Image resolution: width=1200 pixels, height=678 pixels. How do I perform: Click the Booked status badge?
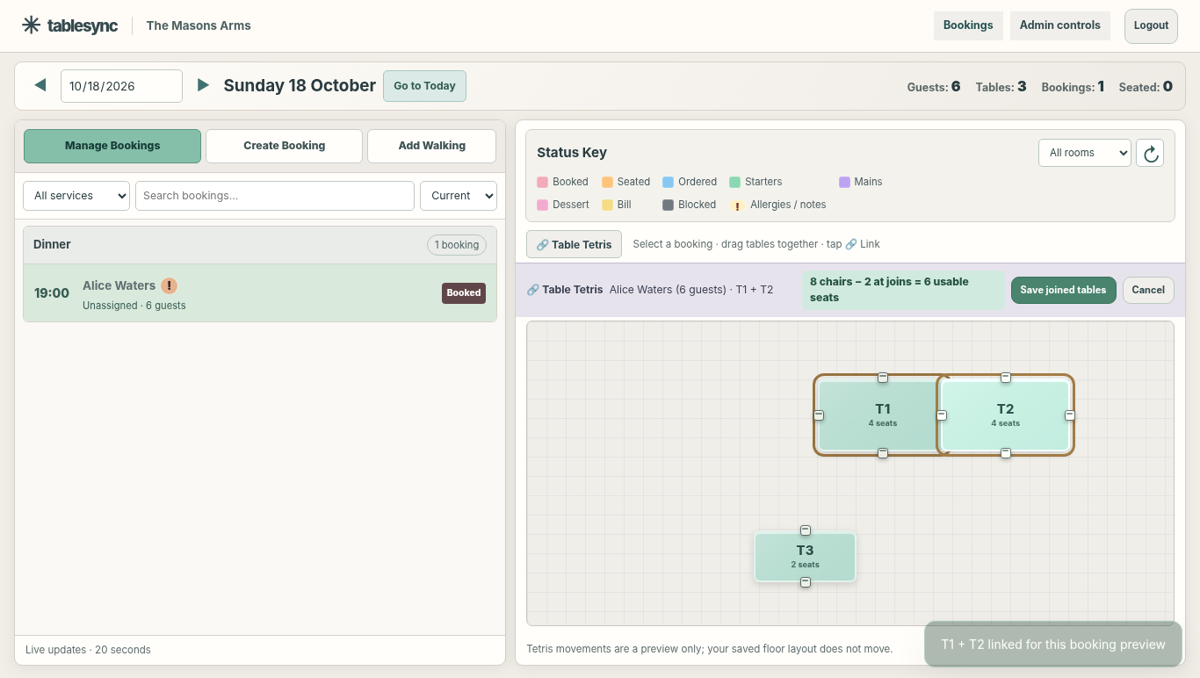coord(464,293)
